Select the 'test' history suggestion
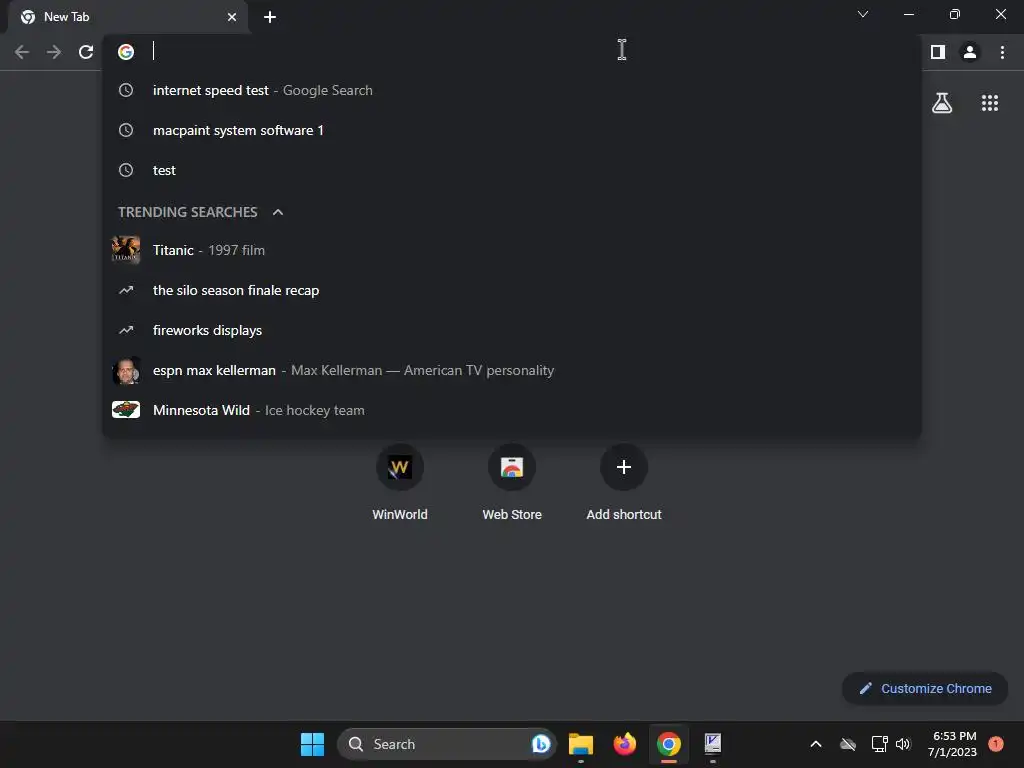 (512, 170)
